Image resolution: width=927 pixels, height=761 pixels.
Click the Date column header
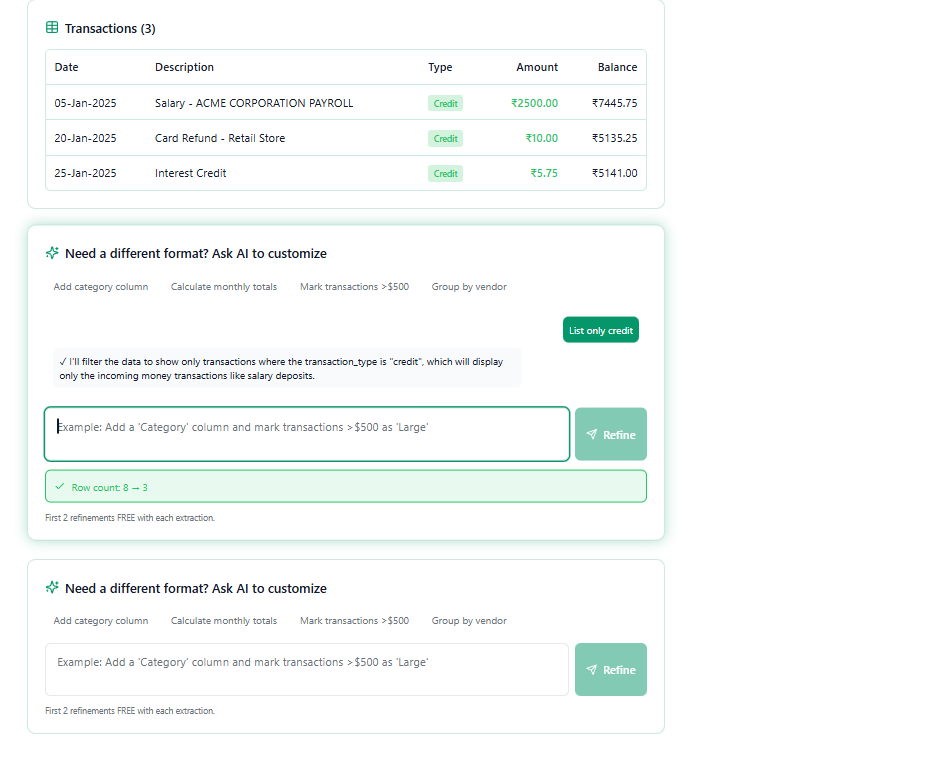[x=66, y=67]
